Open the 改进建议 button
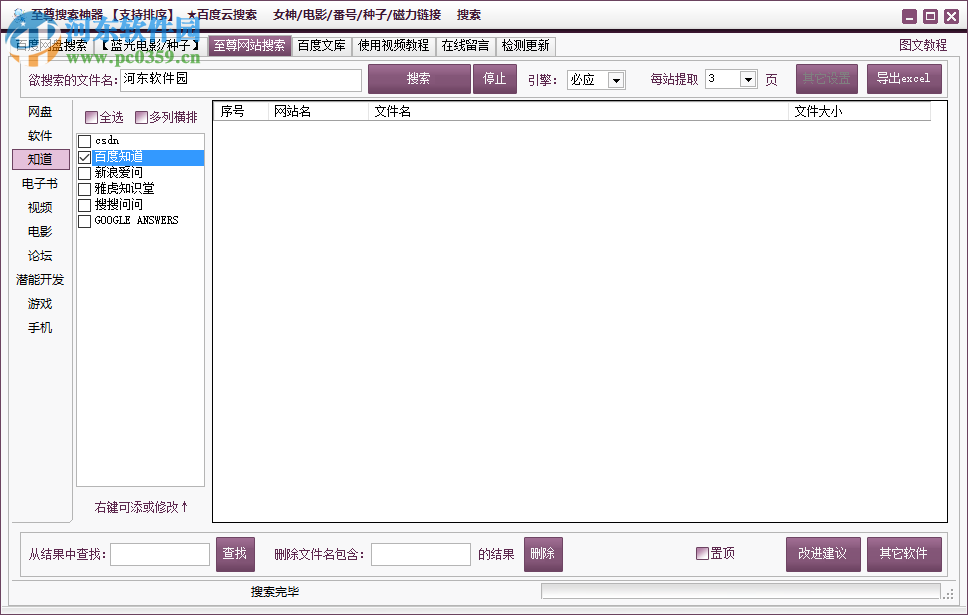968x615 pixels. [x=823, y=554]
